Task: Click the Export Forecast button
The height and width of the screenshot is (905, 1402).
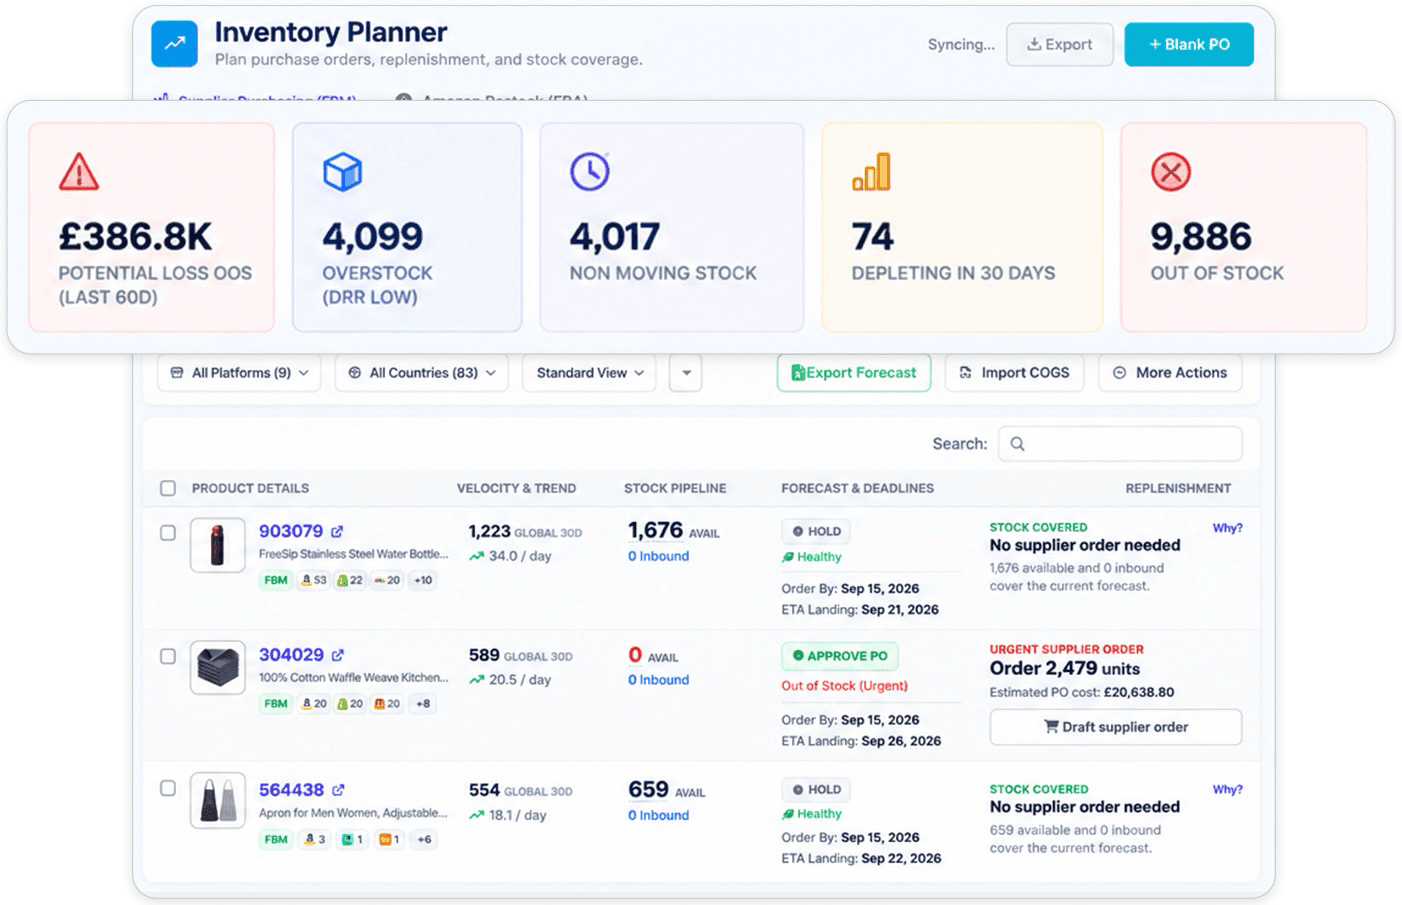Action: (x=854, y=373)
